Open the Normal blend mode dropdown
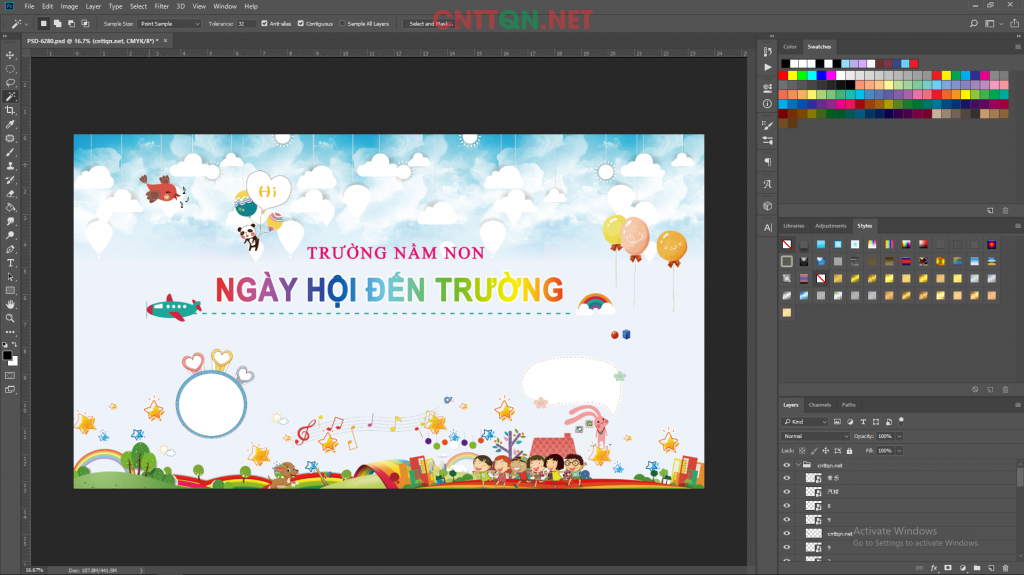Image resolution: width=1024 pixels, height=575 pixels. click(x=815, y=436)
